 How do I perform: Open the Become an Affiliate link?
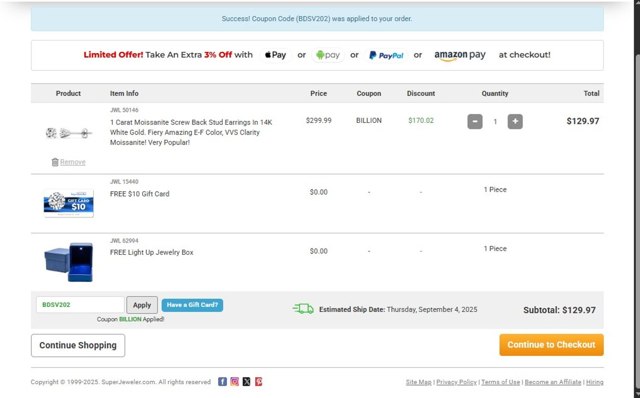pyautogui.click(x=553, y=382)
